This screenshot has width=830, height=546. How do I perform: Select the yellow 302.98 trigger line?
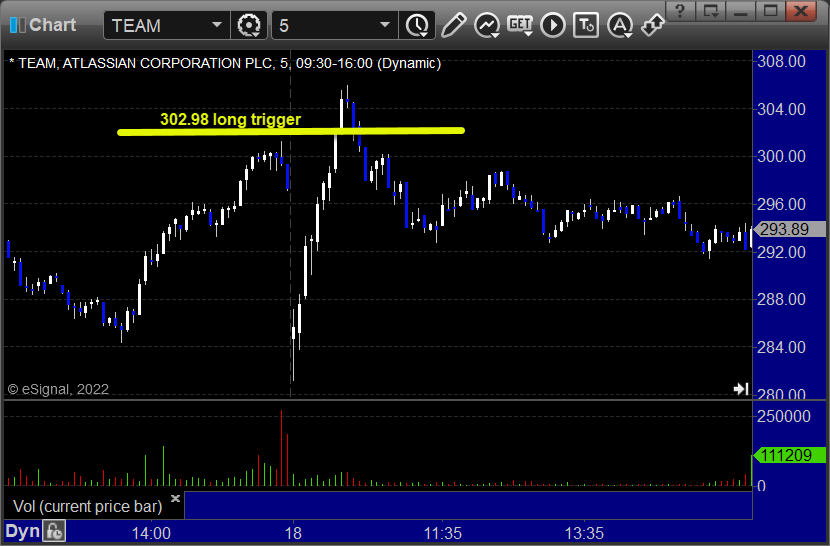[x=291, y=131]
